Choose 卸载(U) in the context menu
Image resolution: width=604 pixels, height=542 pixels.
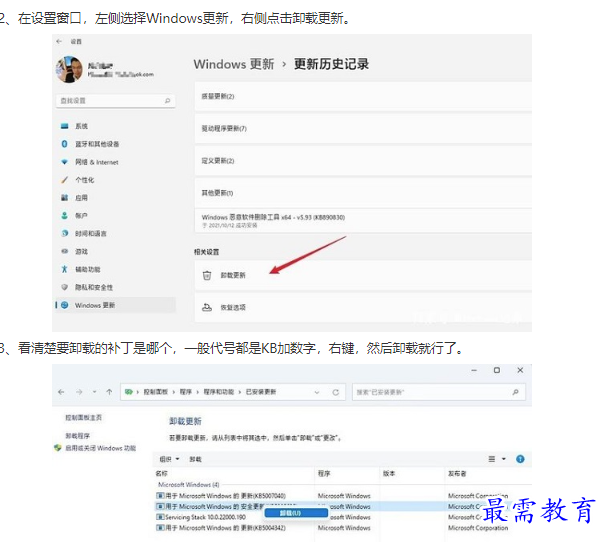tap(295, 513)
